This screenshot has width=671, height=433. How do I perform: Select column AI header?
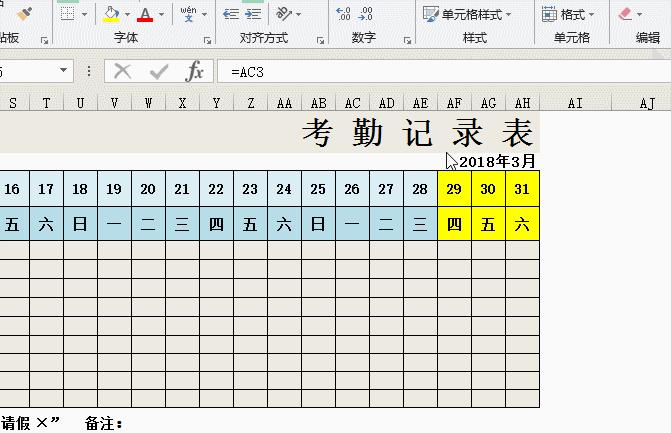point(576,103)
